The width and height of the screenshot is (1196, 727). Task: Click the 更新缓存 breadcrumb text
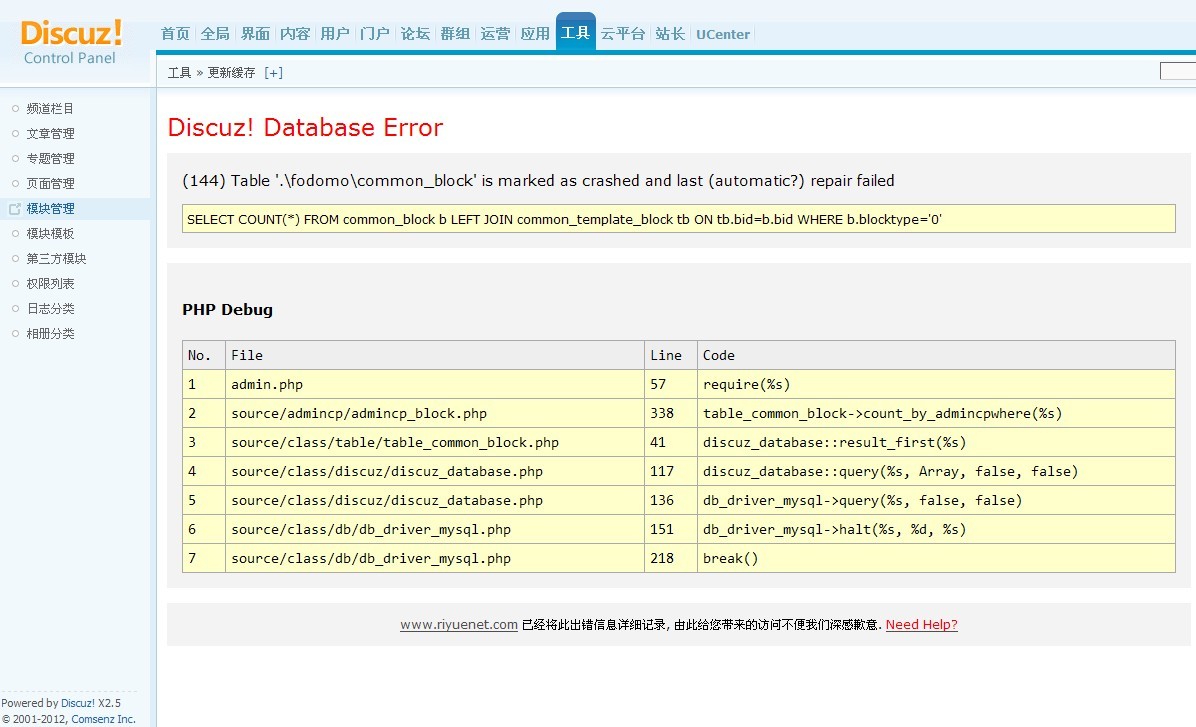coord(231,72)
